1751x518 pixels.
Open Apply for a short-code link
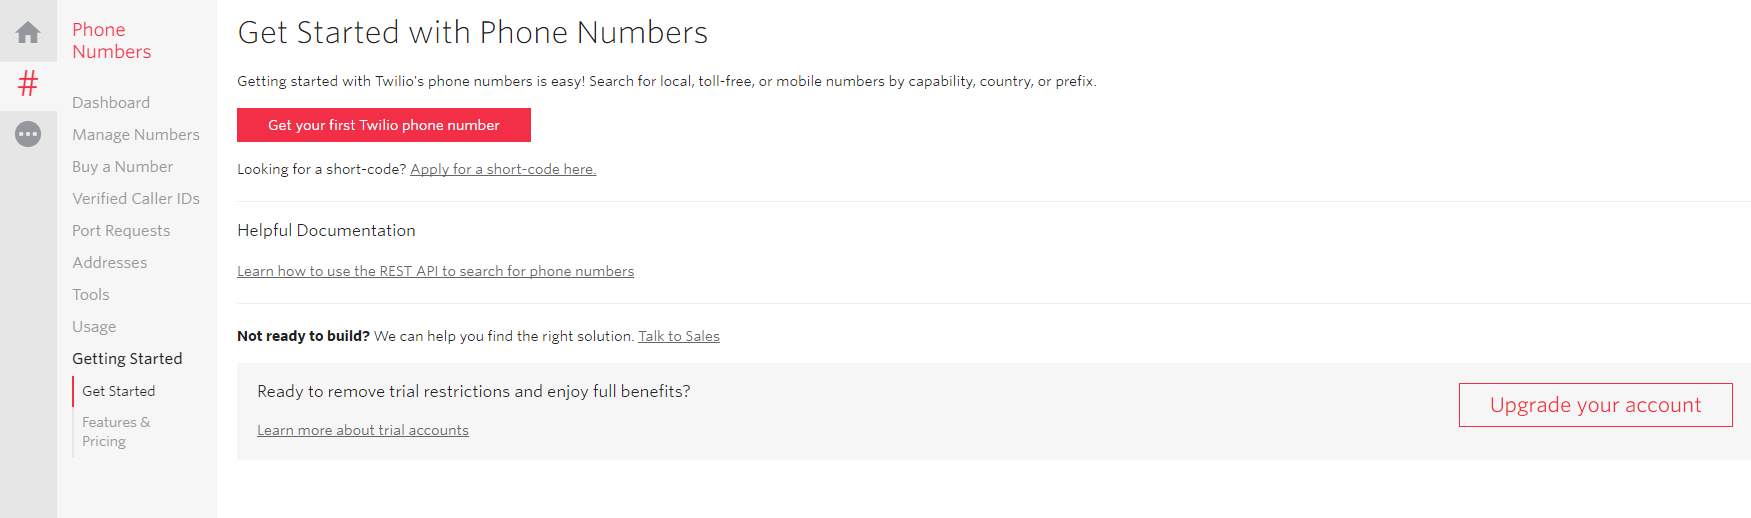pos(503,169)
